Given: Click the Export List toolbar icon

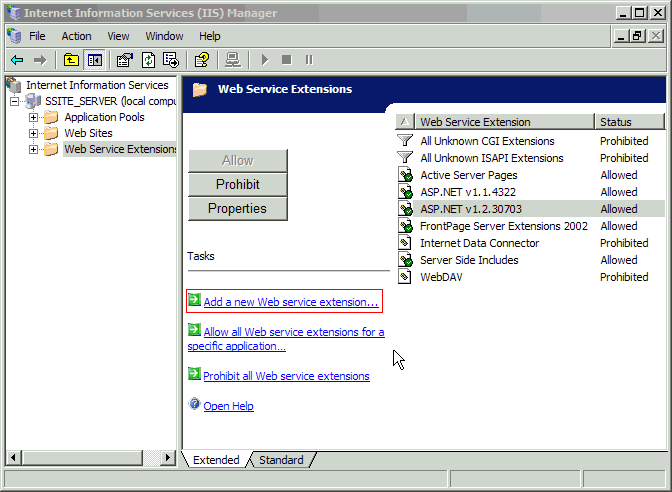Looking at the screenshot, I should click(171, 60).
